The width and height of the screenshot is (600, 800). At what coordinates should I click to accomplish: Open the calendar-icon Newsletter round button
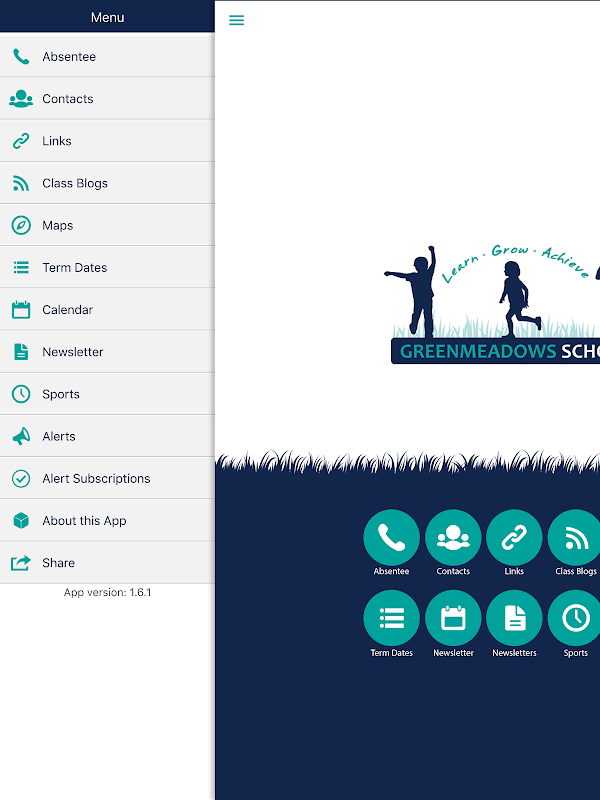click(453, 618)
